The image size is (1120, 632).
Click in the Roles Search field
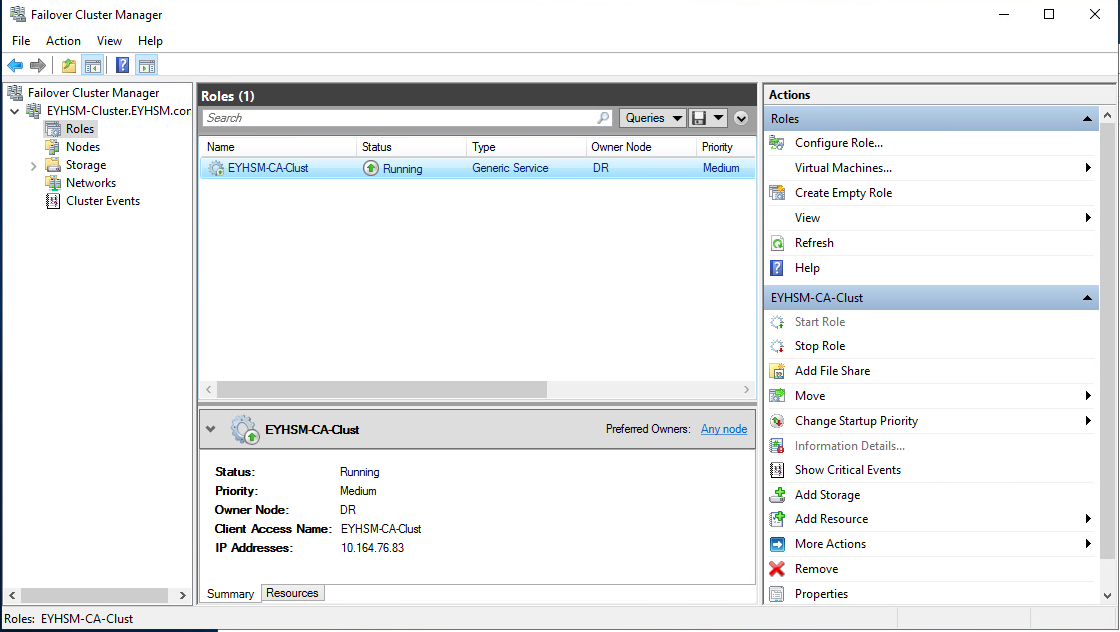tap(400, 118)
